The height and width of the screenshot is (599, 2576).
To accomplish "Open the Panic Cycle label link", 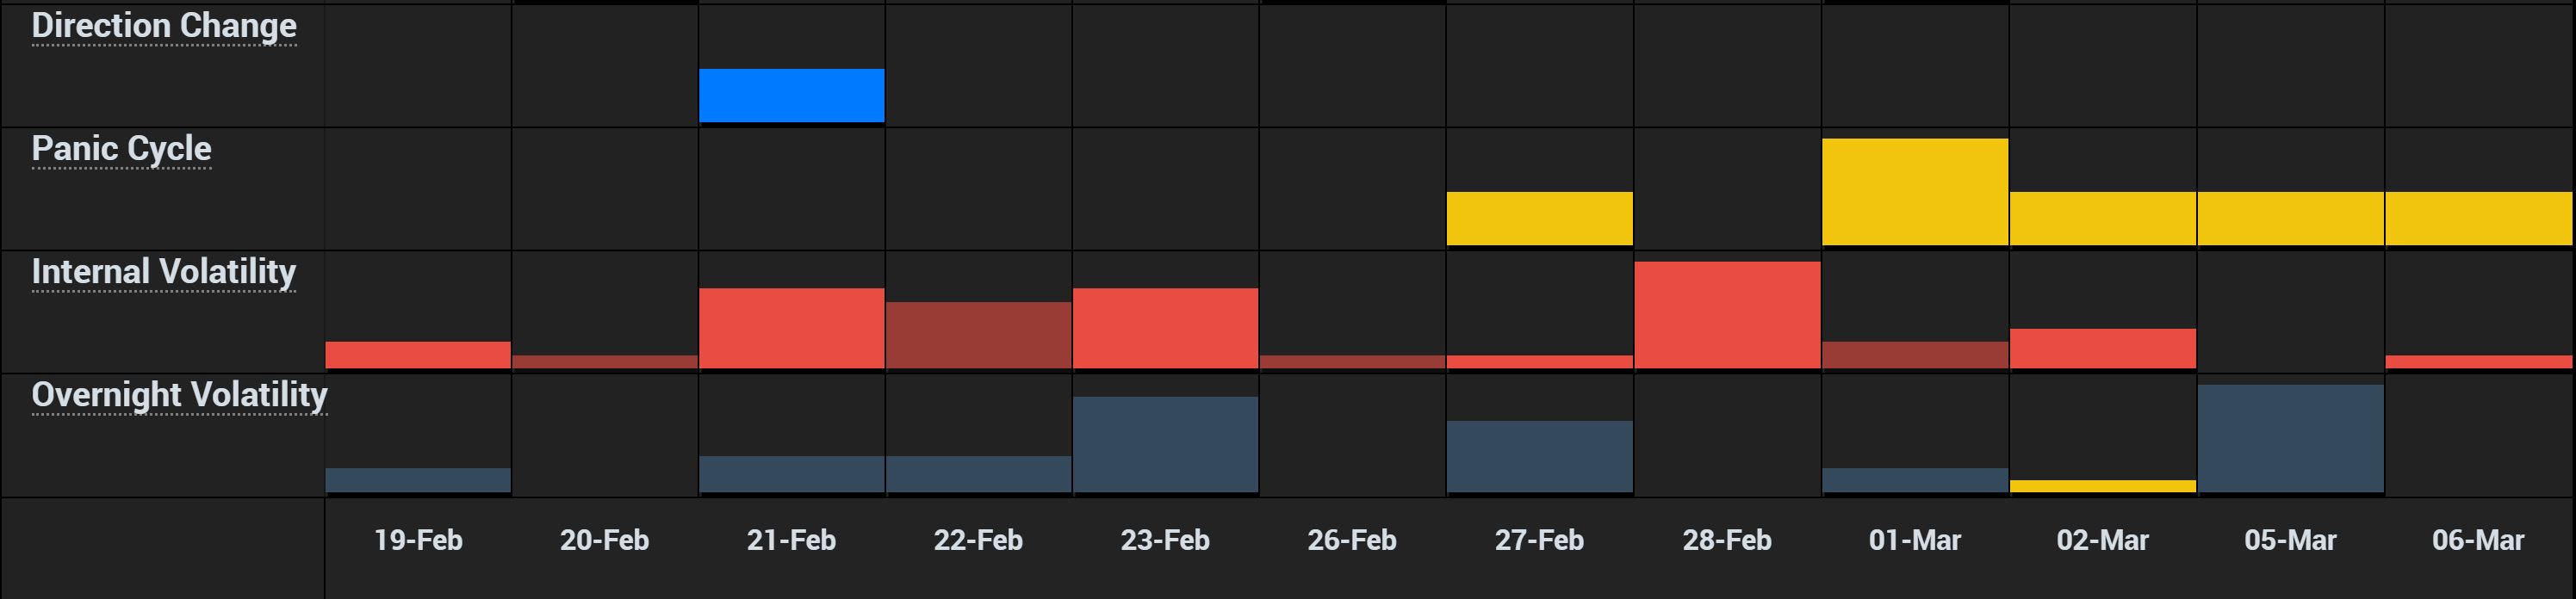I will coord(121,149).
